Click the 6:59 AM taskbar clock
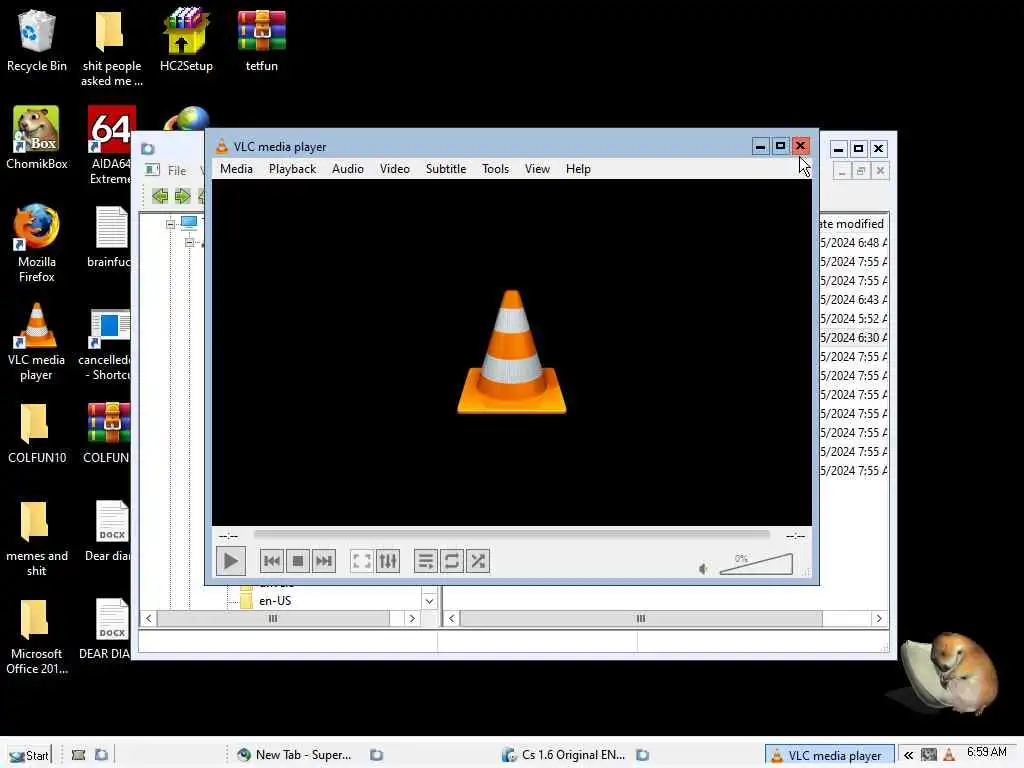 click(987, 752)
